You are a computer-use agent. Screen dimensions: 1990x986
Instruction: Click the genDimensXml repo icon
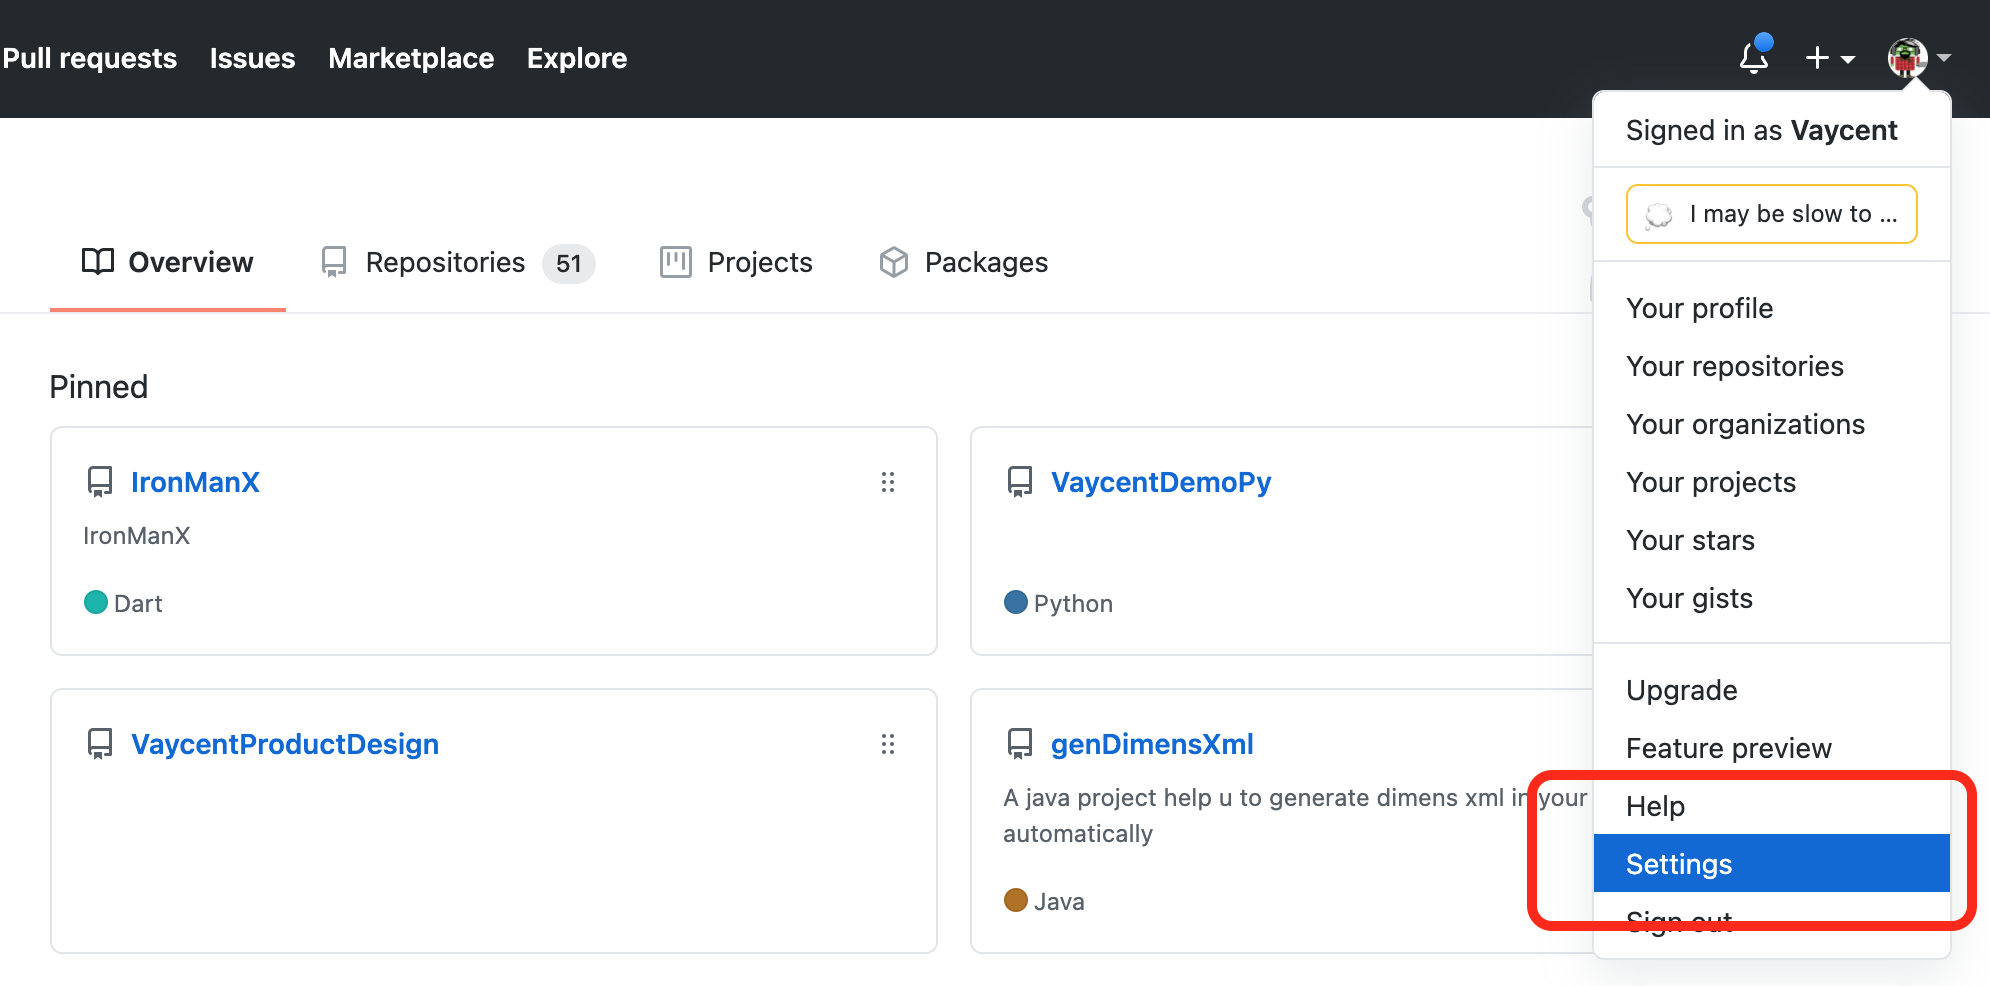1020,744
